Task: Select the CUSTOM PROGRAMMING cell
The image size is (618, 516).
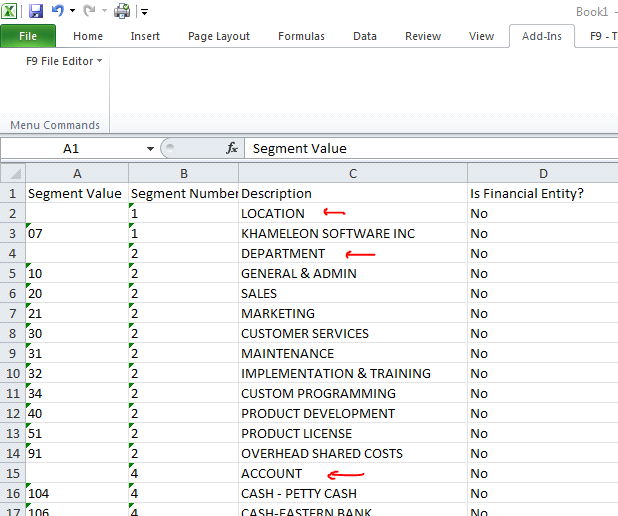Action: [353, 393]
